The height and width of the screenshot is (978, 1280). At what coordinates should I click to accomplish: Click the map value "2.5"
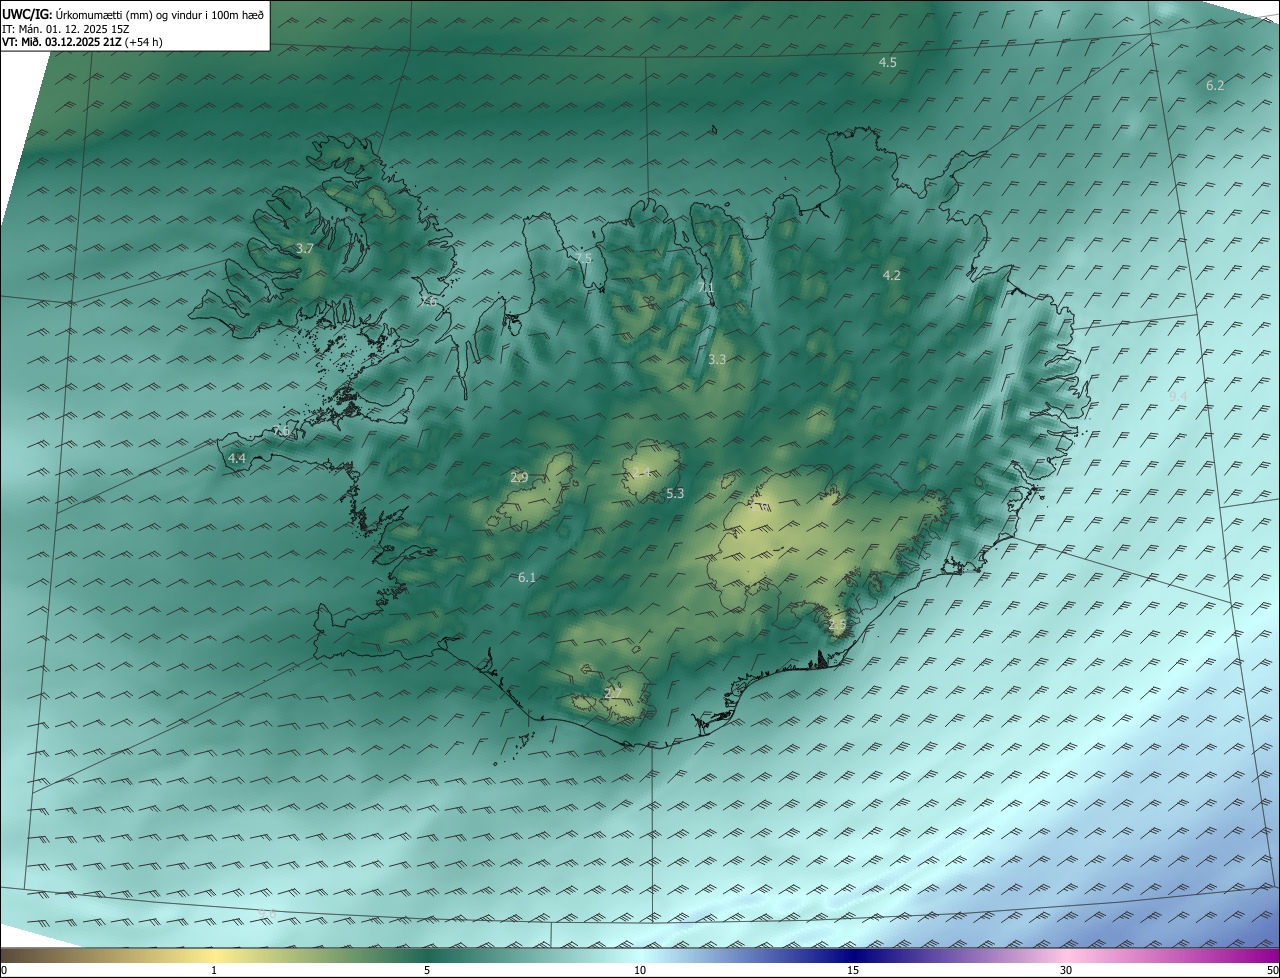pos(837,625)
